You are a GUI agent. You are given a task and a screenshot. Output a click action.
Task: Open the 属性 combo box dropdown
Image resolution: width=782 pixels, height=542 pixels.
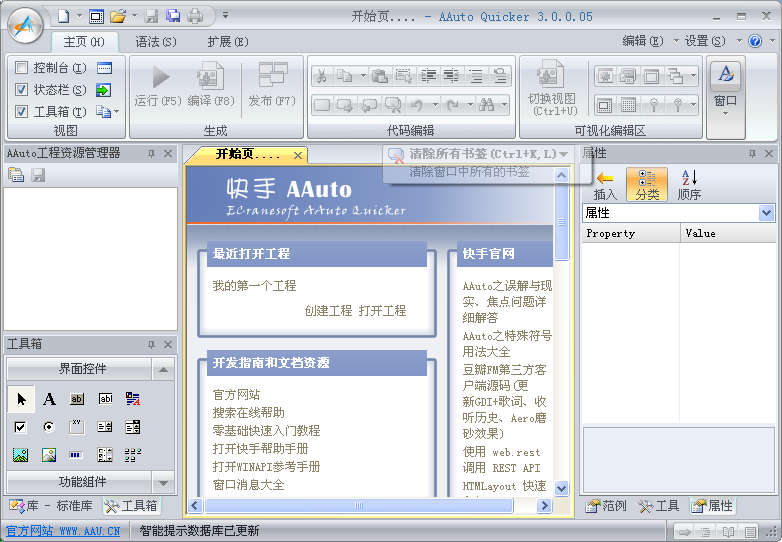point(767,213)
